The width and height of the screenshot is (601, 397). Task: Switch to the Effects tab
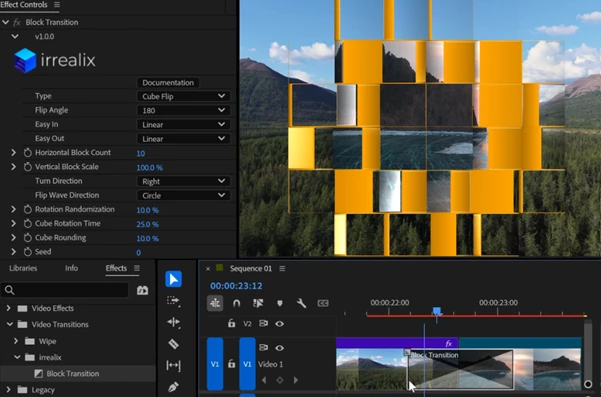tap(116, 268)
